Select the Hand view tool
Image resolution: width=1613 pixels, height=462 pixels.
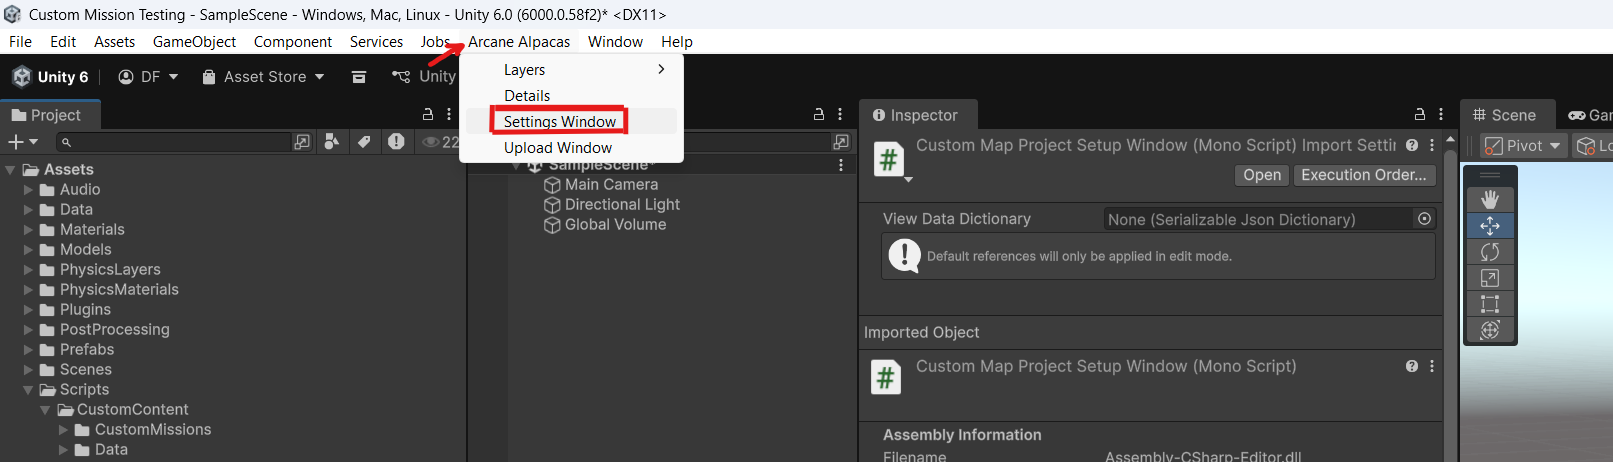click(1490, 199)
